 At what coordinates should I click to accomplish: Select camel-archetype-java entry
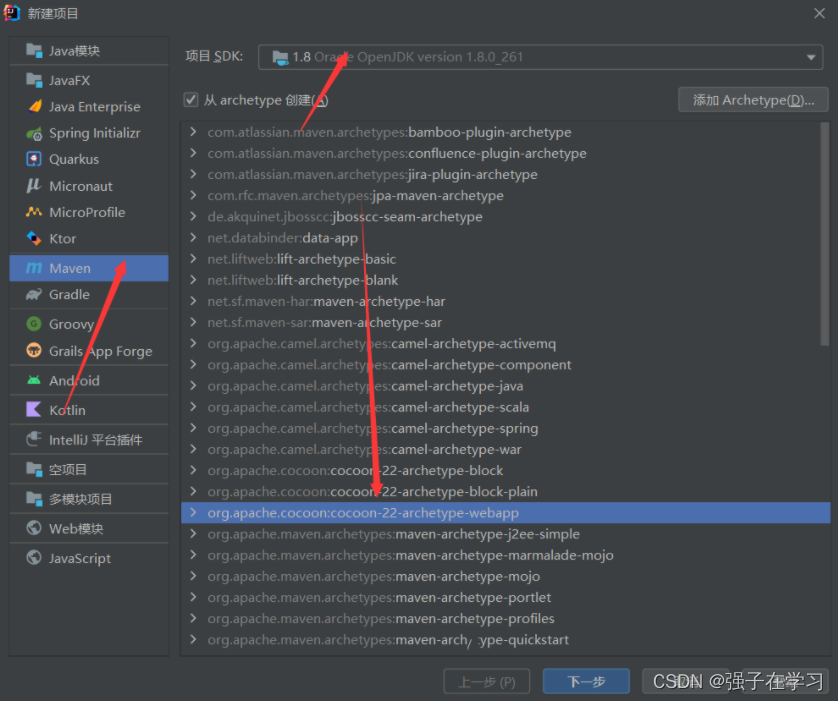(505, 386)
